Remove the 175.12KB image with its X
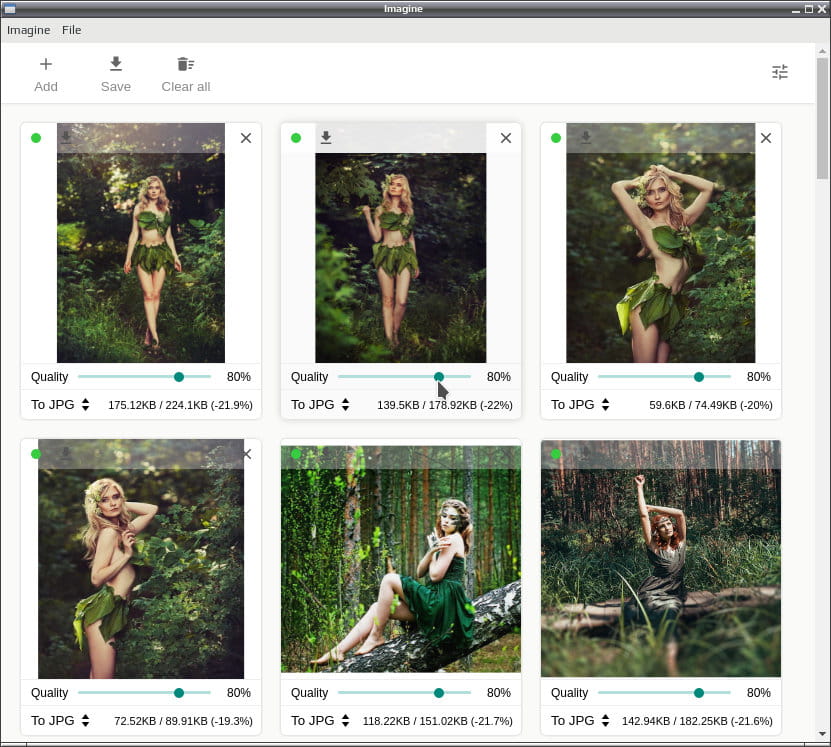831x747 pixels. [246, 138]
